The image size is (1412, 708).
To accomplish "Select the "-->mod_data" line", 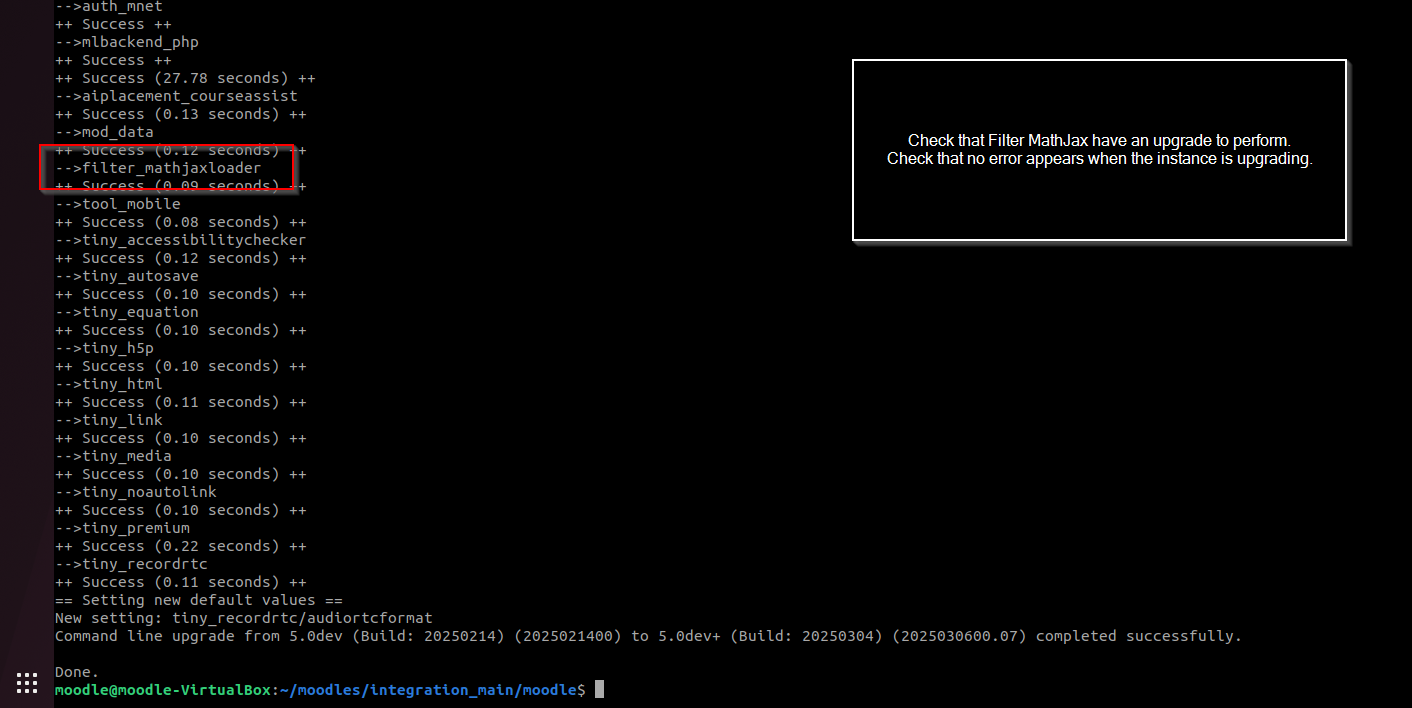I will [x=104, y=132].
